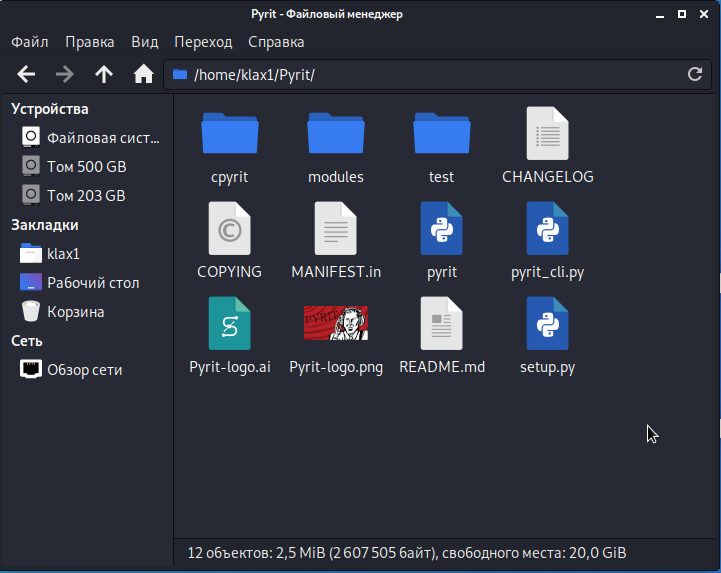Open Корзина in the sidebar

pos(75,312)
